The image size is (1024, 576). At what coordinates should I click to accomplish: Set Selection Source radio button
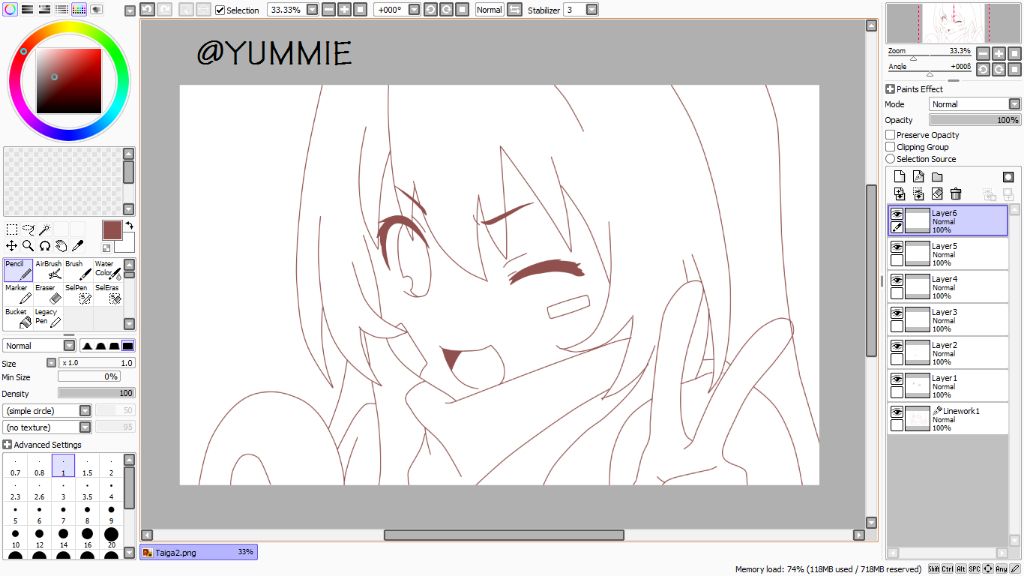click(890, 158)
